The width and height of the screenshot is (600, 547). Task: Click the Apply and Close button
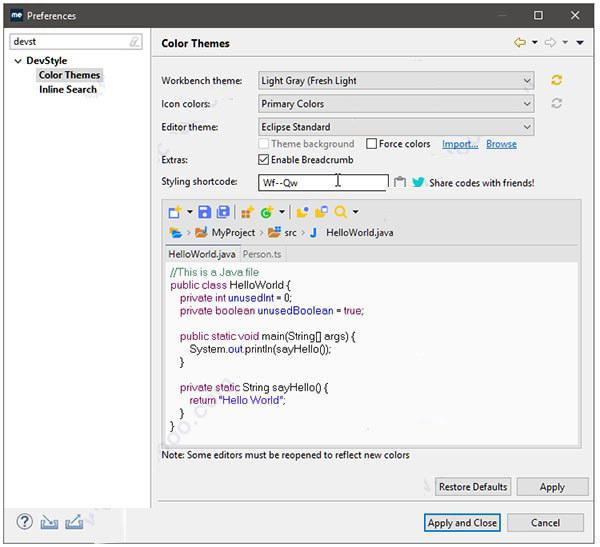462,523
